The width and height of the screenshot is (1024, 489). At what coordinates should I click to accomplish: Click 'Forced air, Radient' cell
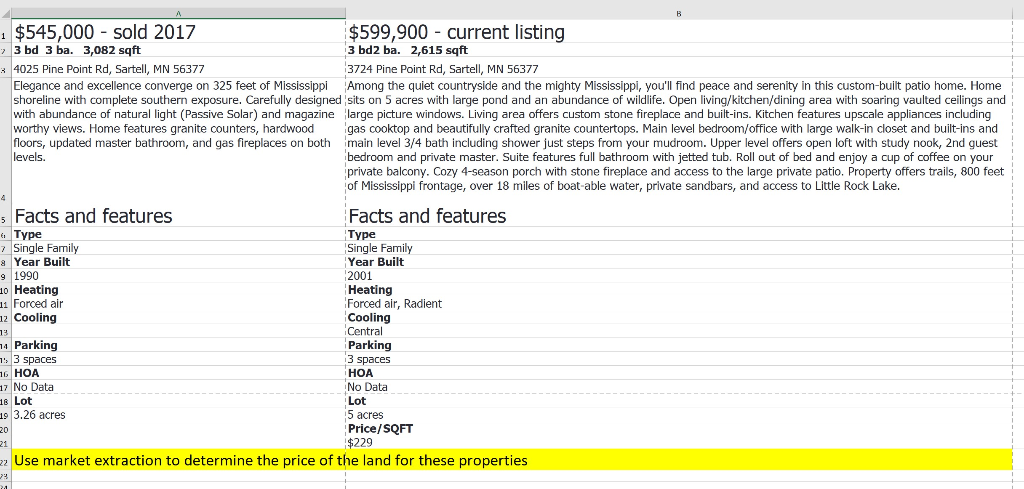tap(679, 304)
